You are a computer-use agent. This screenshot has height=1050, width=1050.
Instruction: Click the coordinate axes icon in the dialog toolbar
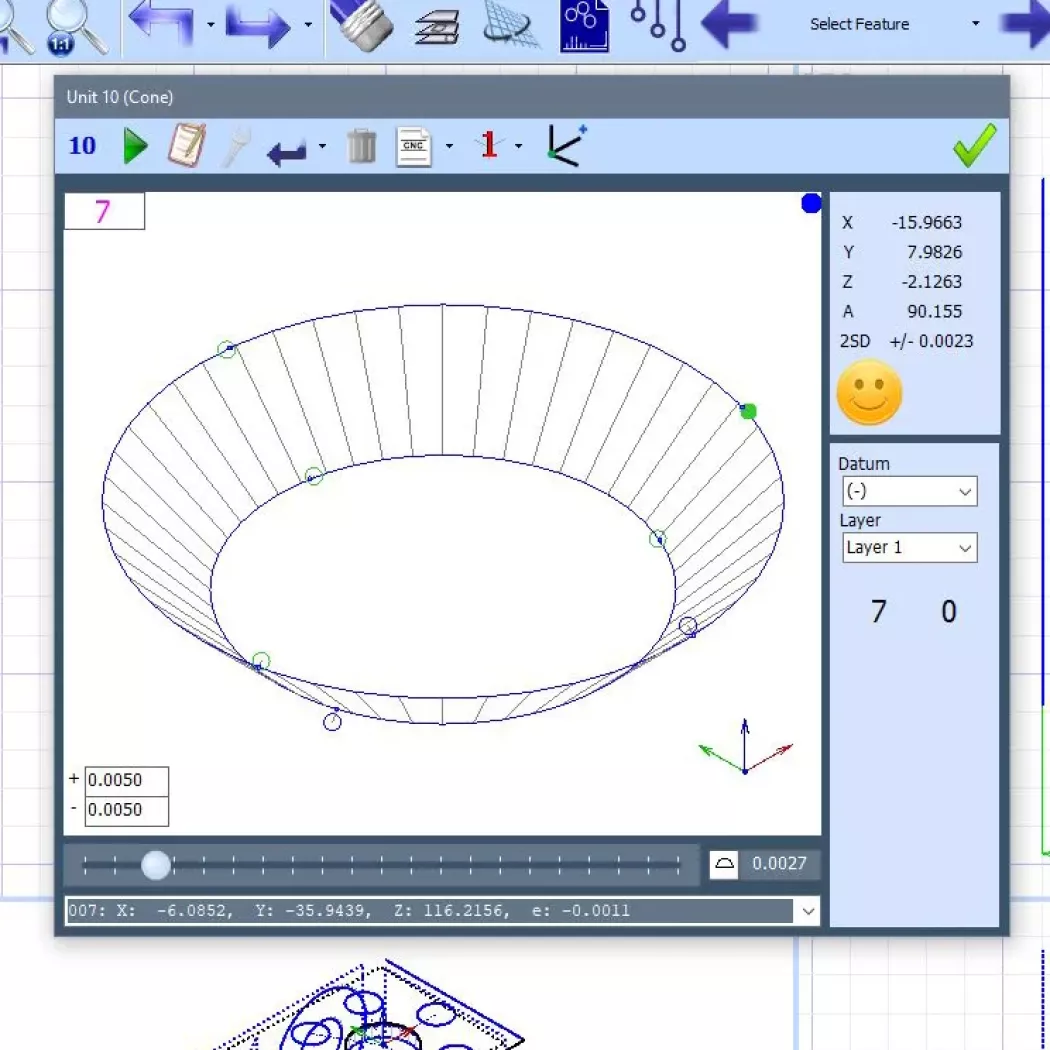tap(565, 145)
